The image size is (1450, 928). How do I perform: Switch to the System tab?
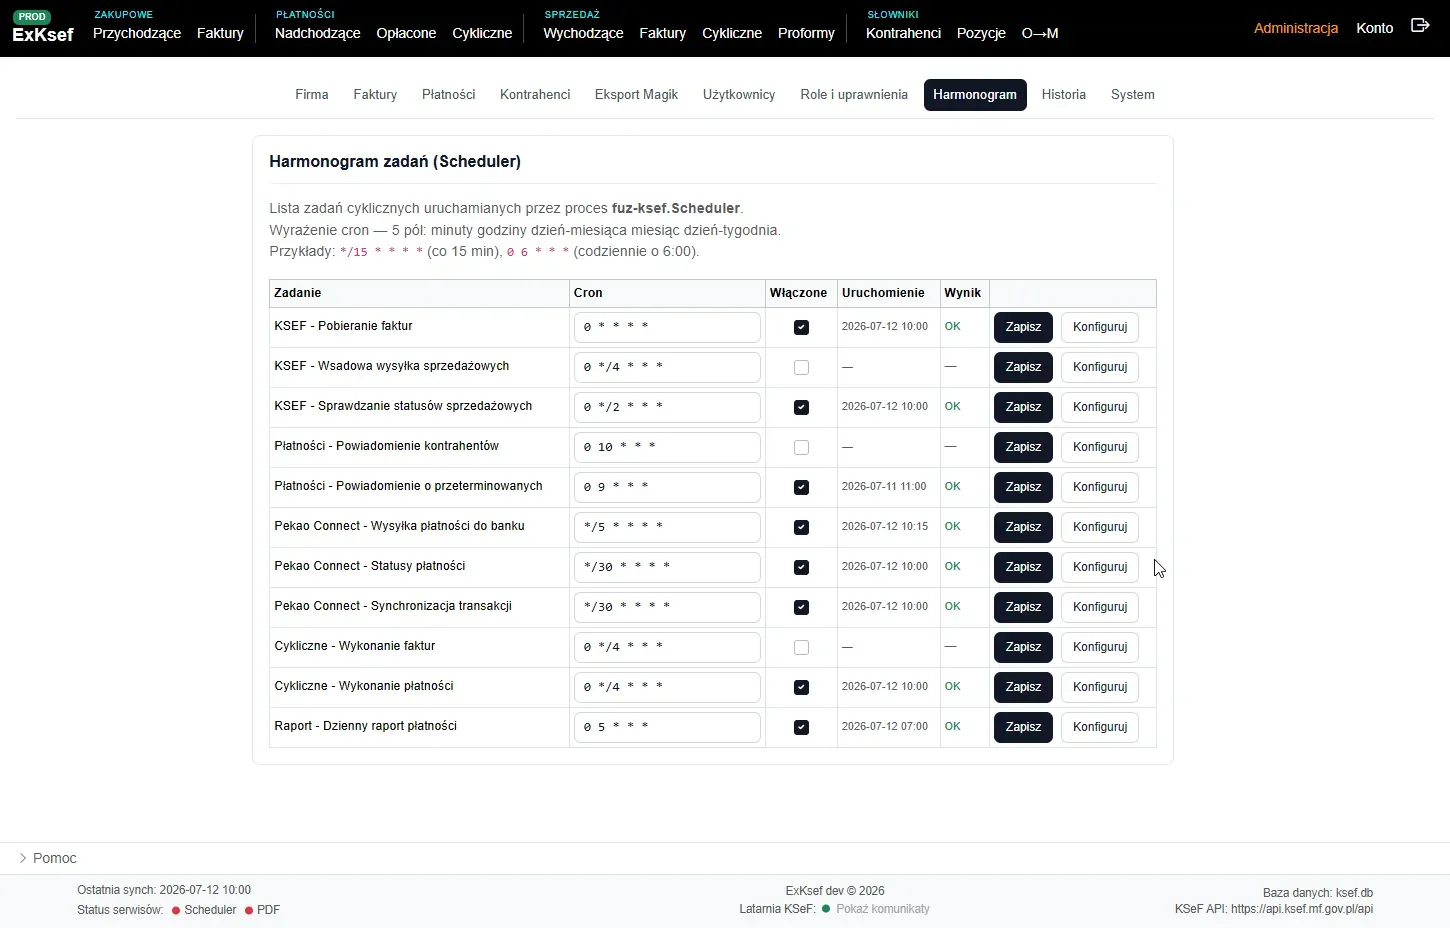[x=1133, y=95]
